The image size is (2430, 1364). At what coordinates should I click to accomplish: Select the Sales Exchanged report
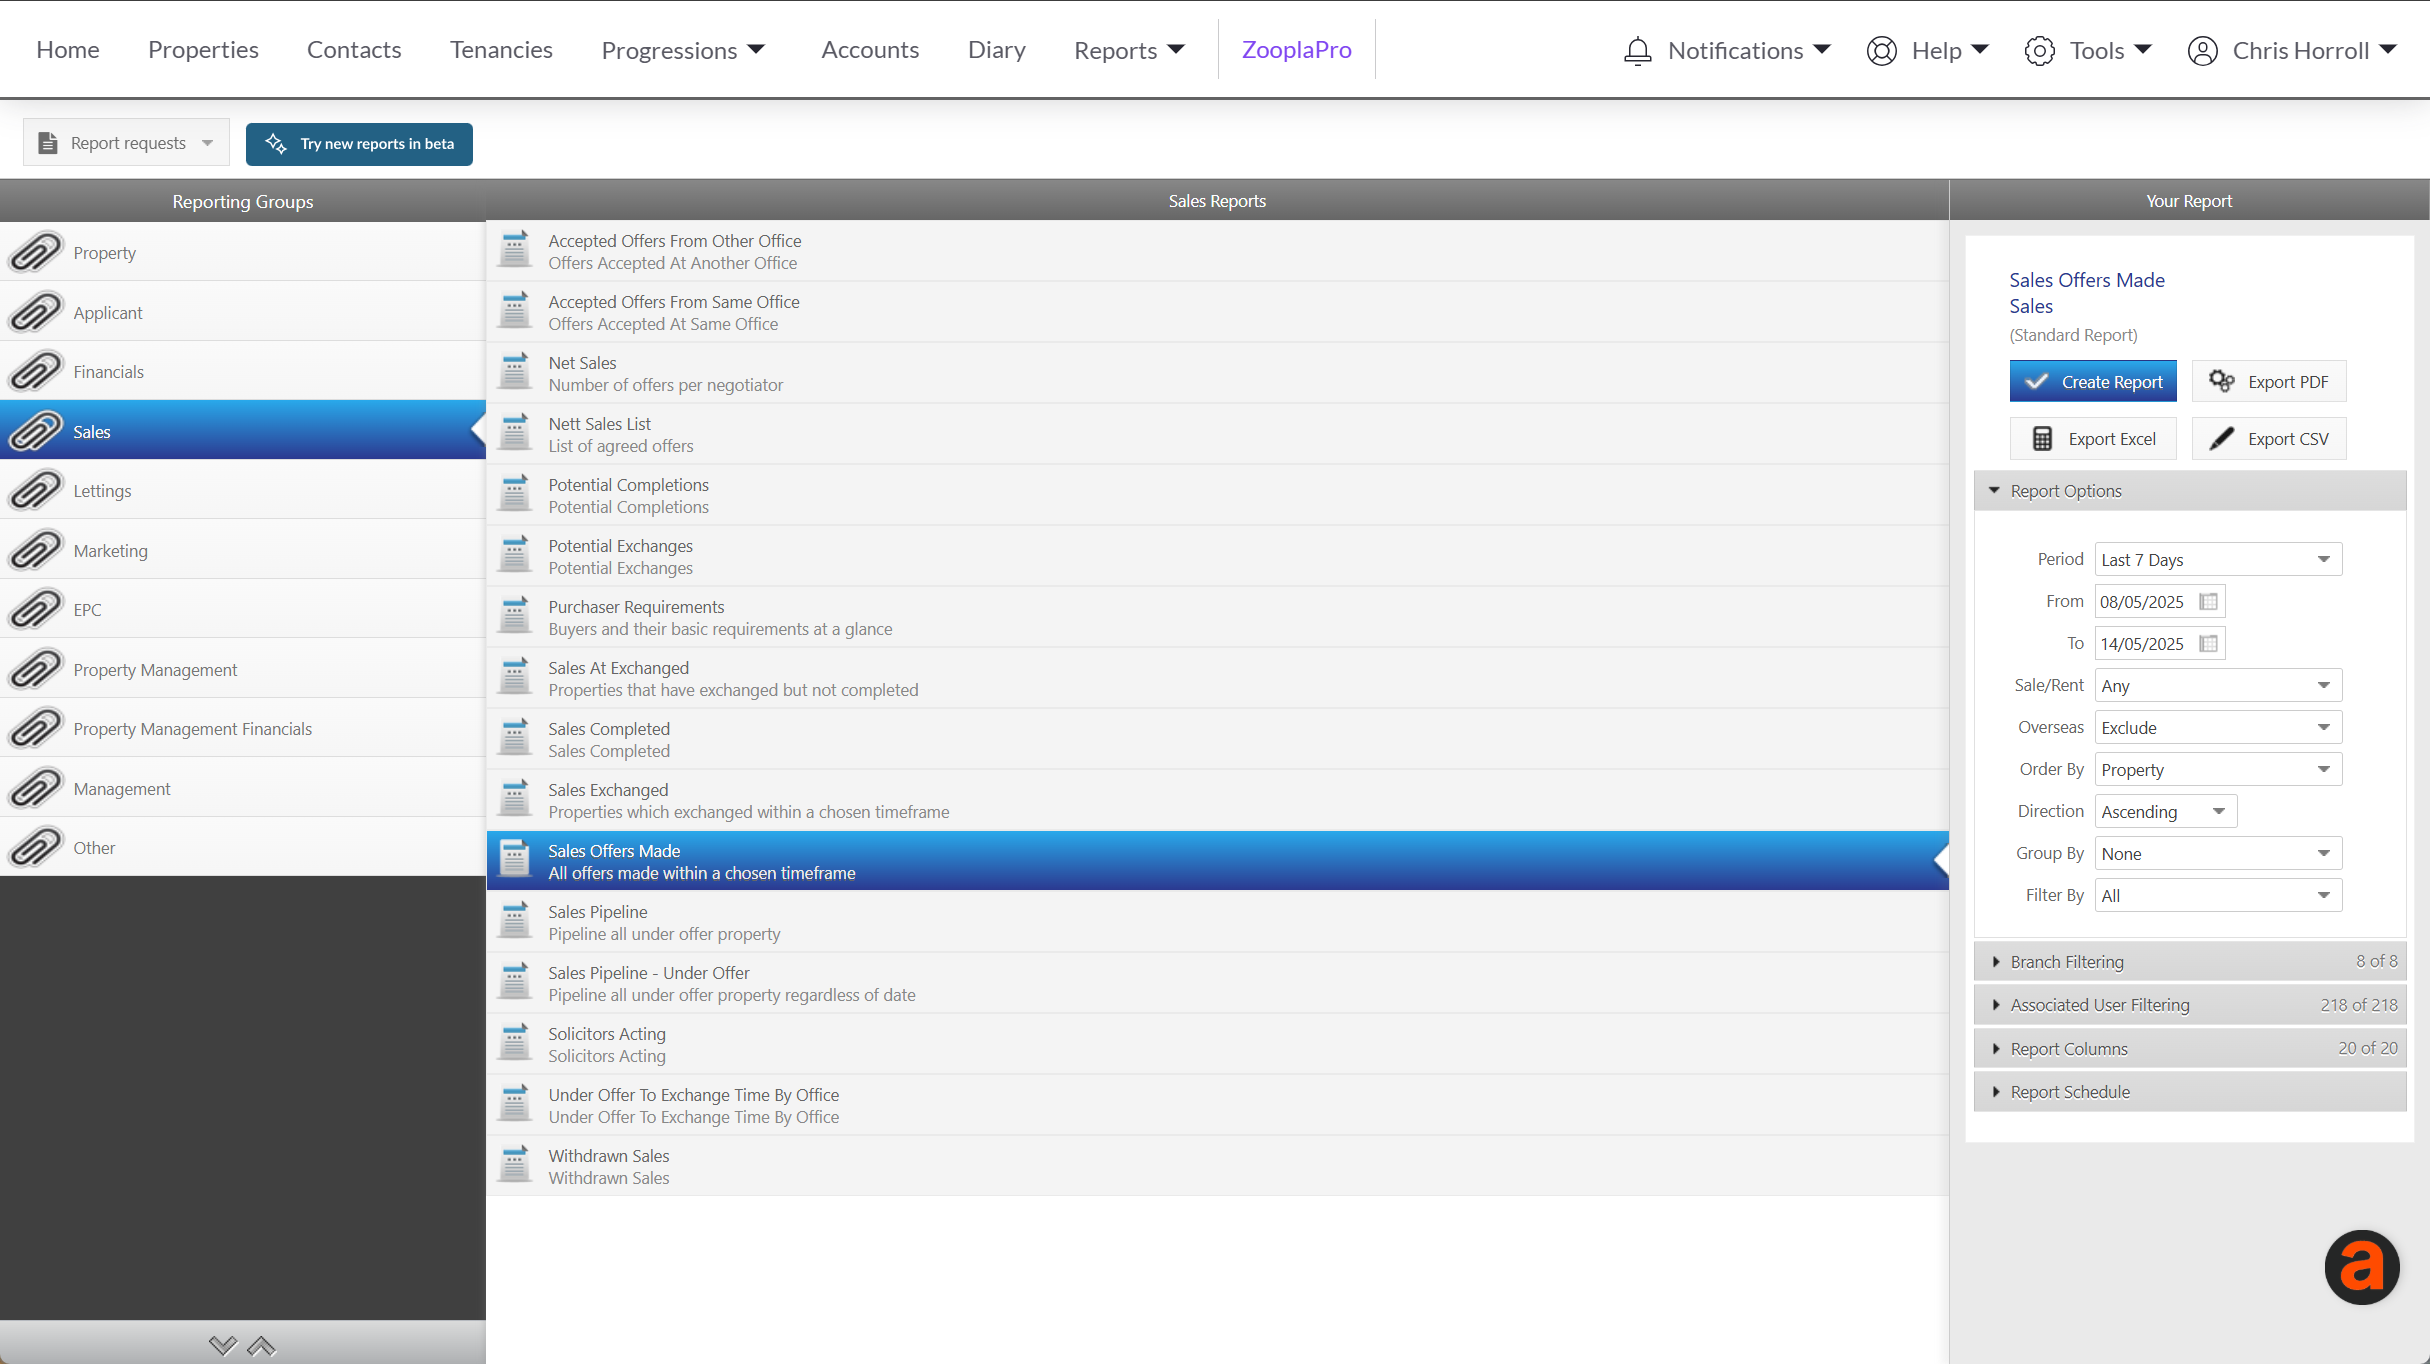1217,799
